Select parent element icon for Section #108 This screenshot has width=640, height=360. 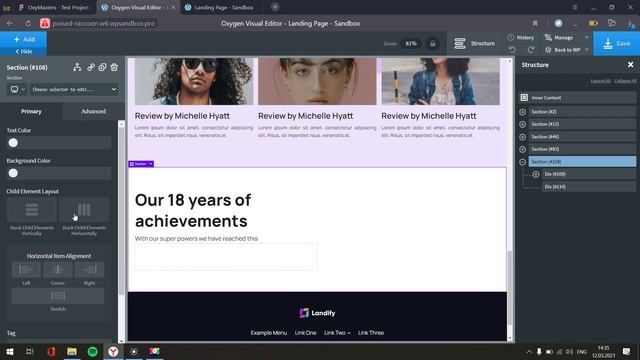[77, 67]
